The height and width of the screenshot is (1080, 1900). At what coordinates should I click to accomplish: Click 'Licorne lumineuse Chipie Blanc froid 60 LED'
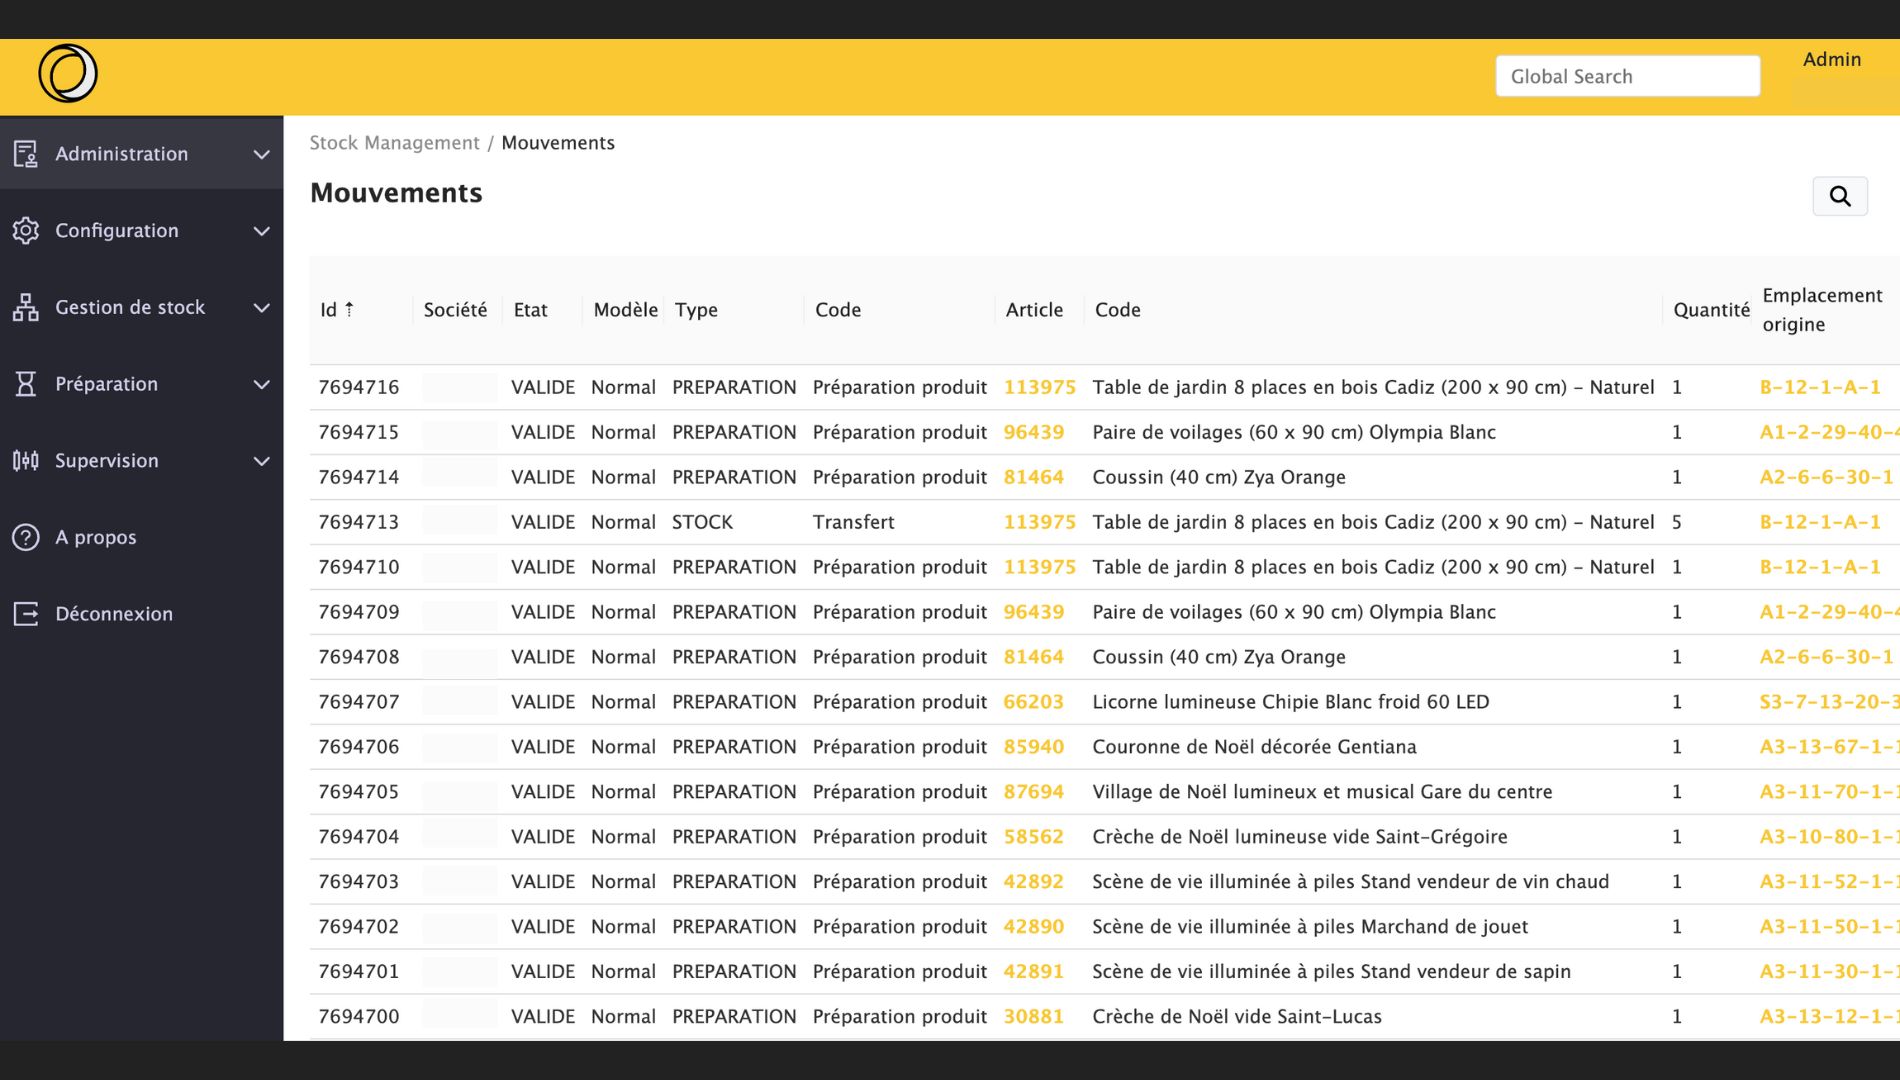coord(1290,702)
